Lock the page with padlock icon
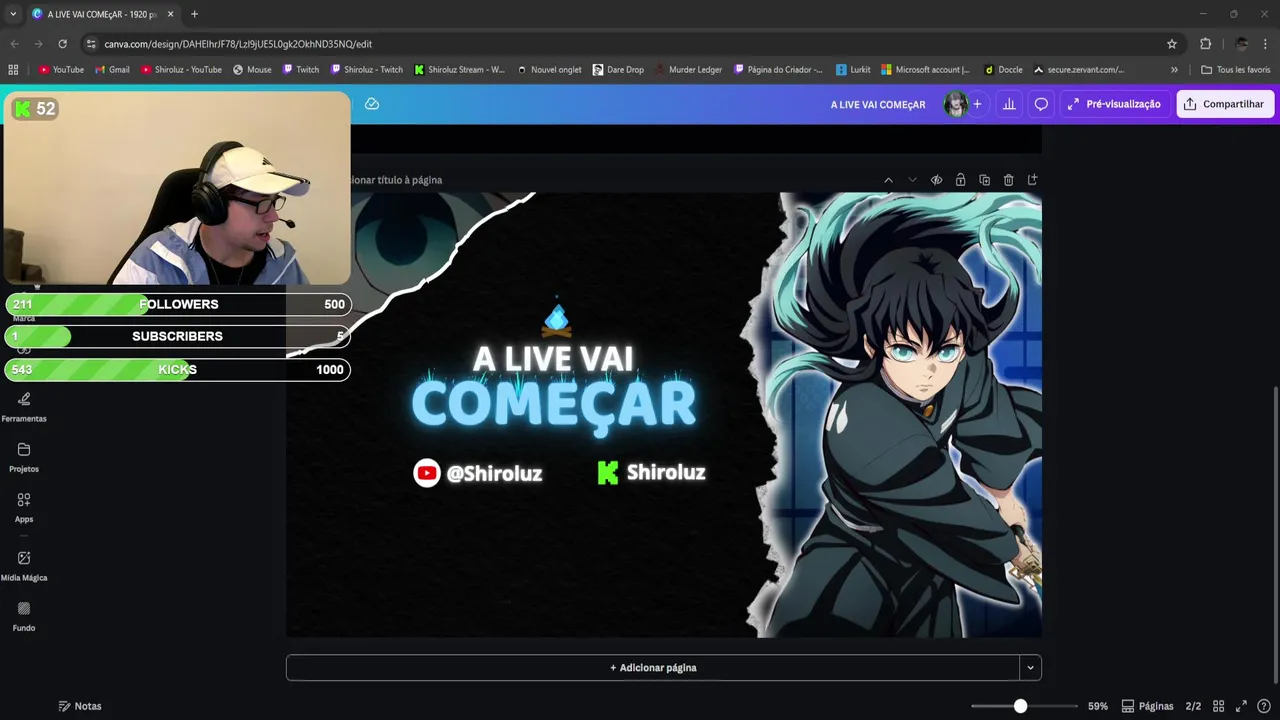Screen dimensions: 1280x720 (960, 180)
